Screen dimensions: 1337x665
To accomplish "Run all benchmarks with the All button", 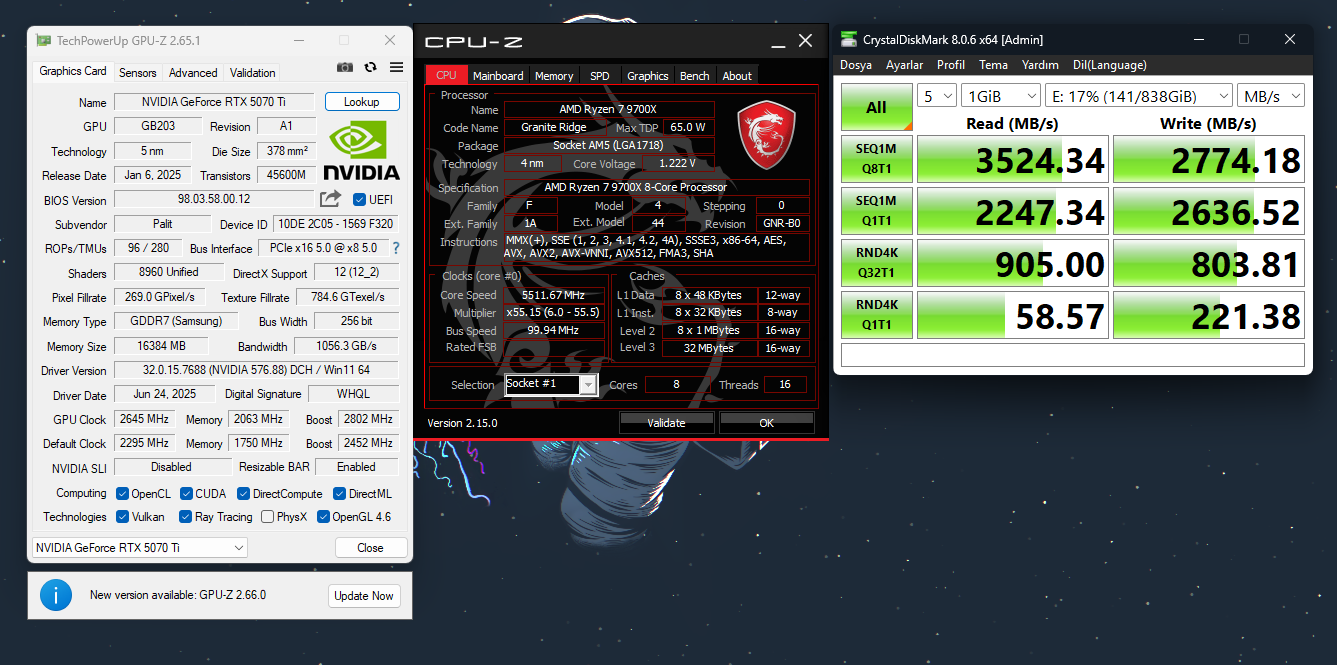I will [876, 108].
